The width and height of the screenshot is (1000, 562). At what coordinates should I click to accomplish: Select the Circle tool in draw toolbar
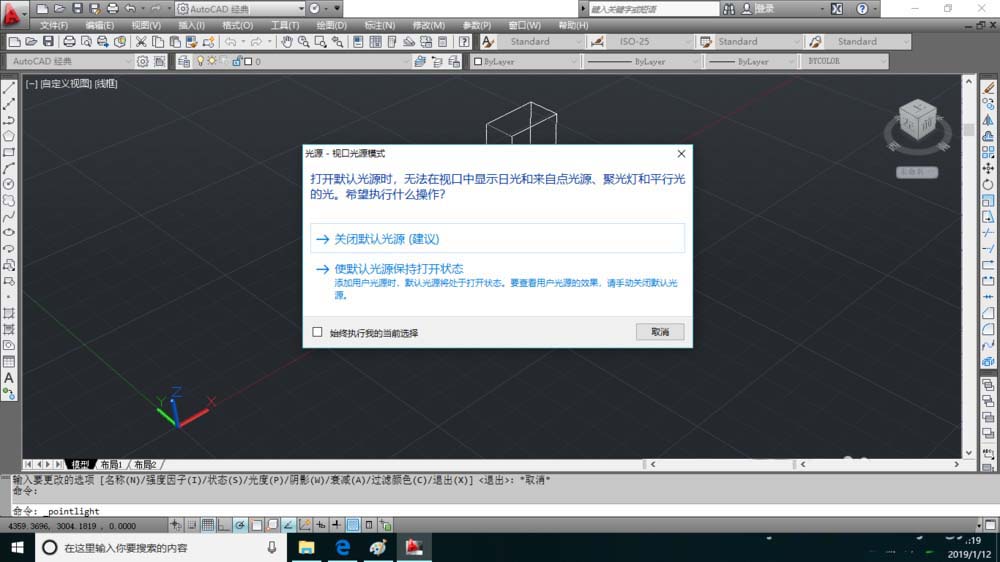pos(9,184)
